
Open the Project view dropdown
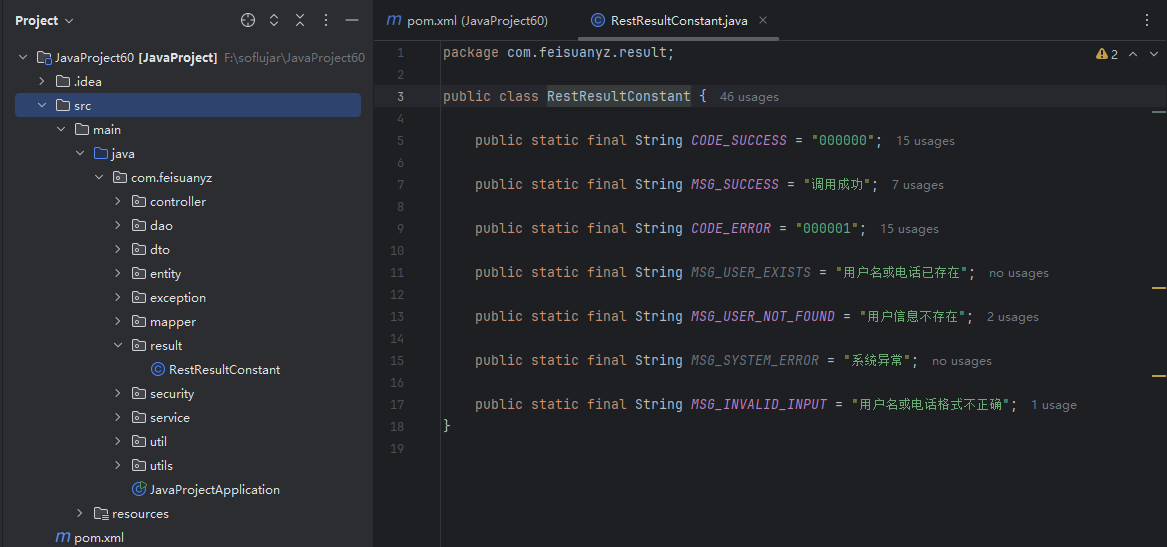(x=44, y=21)
